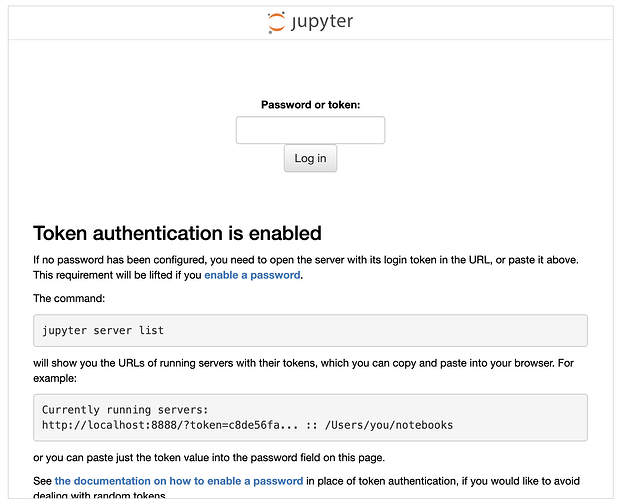Image resolution: width=617 pixels, height=499 pixels.
Task: Click the 'dealing with random tokens' text line
Action: tap(99, 495)
